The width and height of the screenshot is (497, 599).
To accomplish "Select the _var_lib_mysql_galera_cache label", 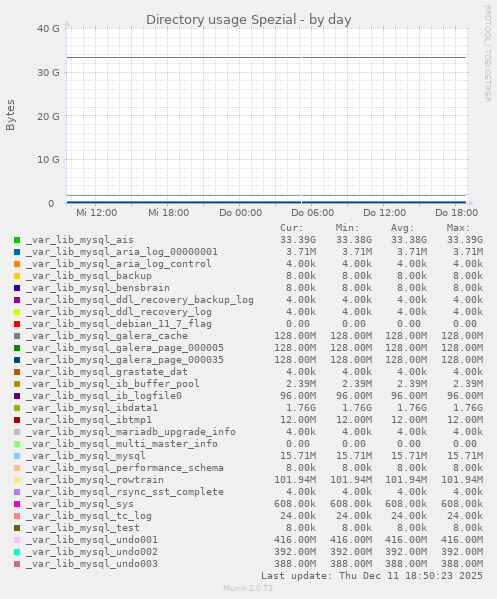I will [x=107, y=336].
